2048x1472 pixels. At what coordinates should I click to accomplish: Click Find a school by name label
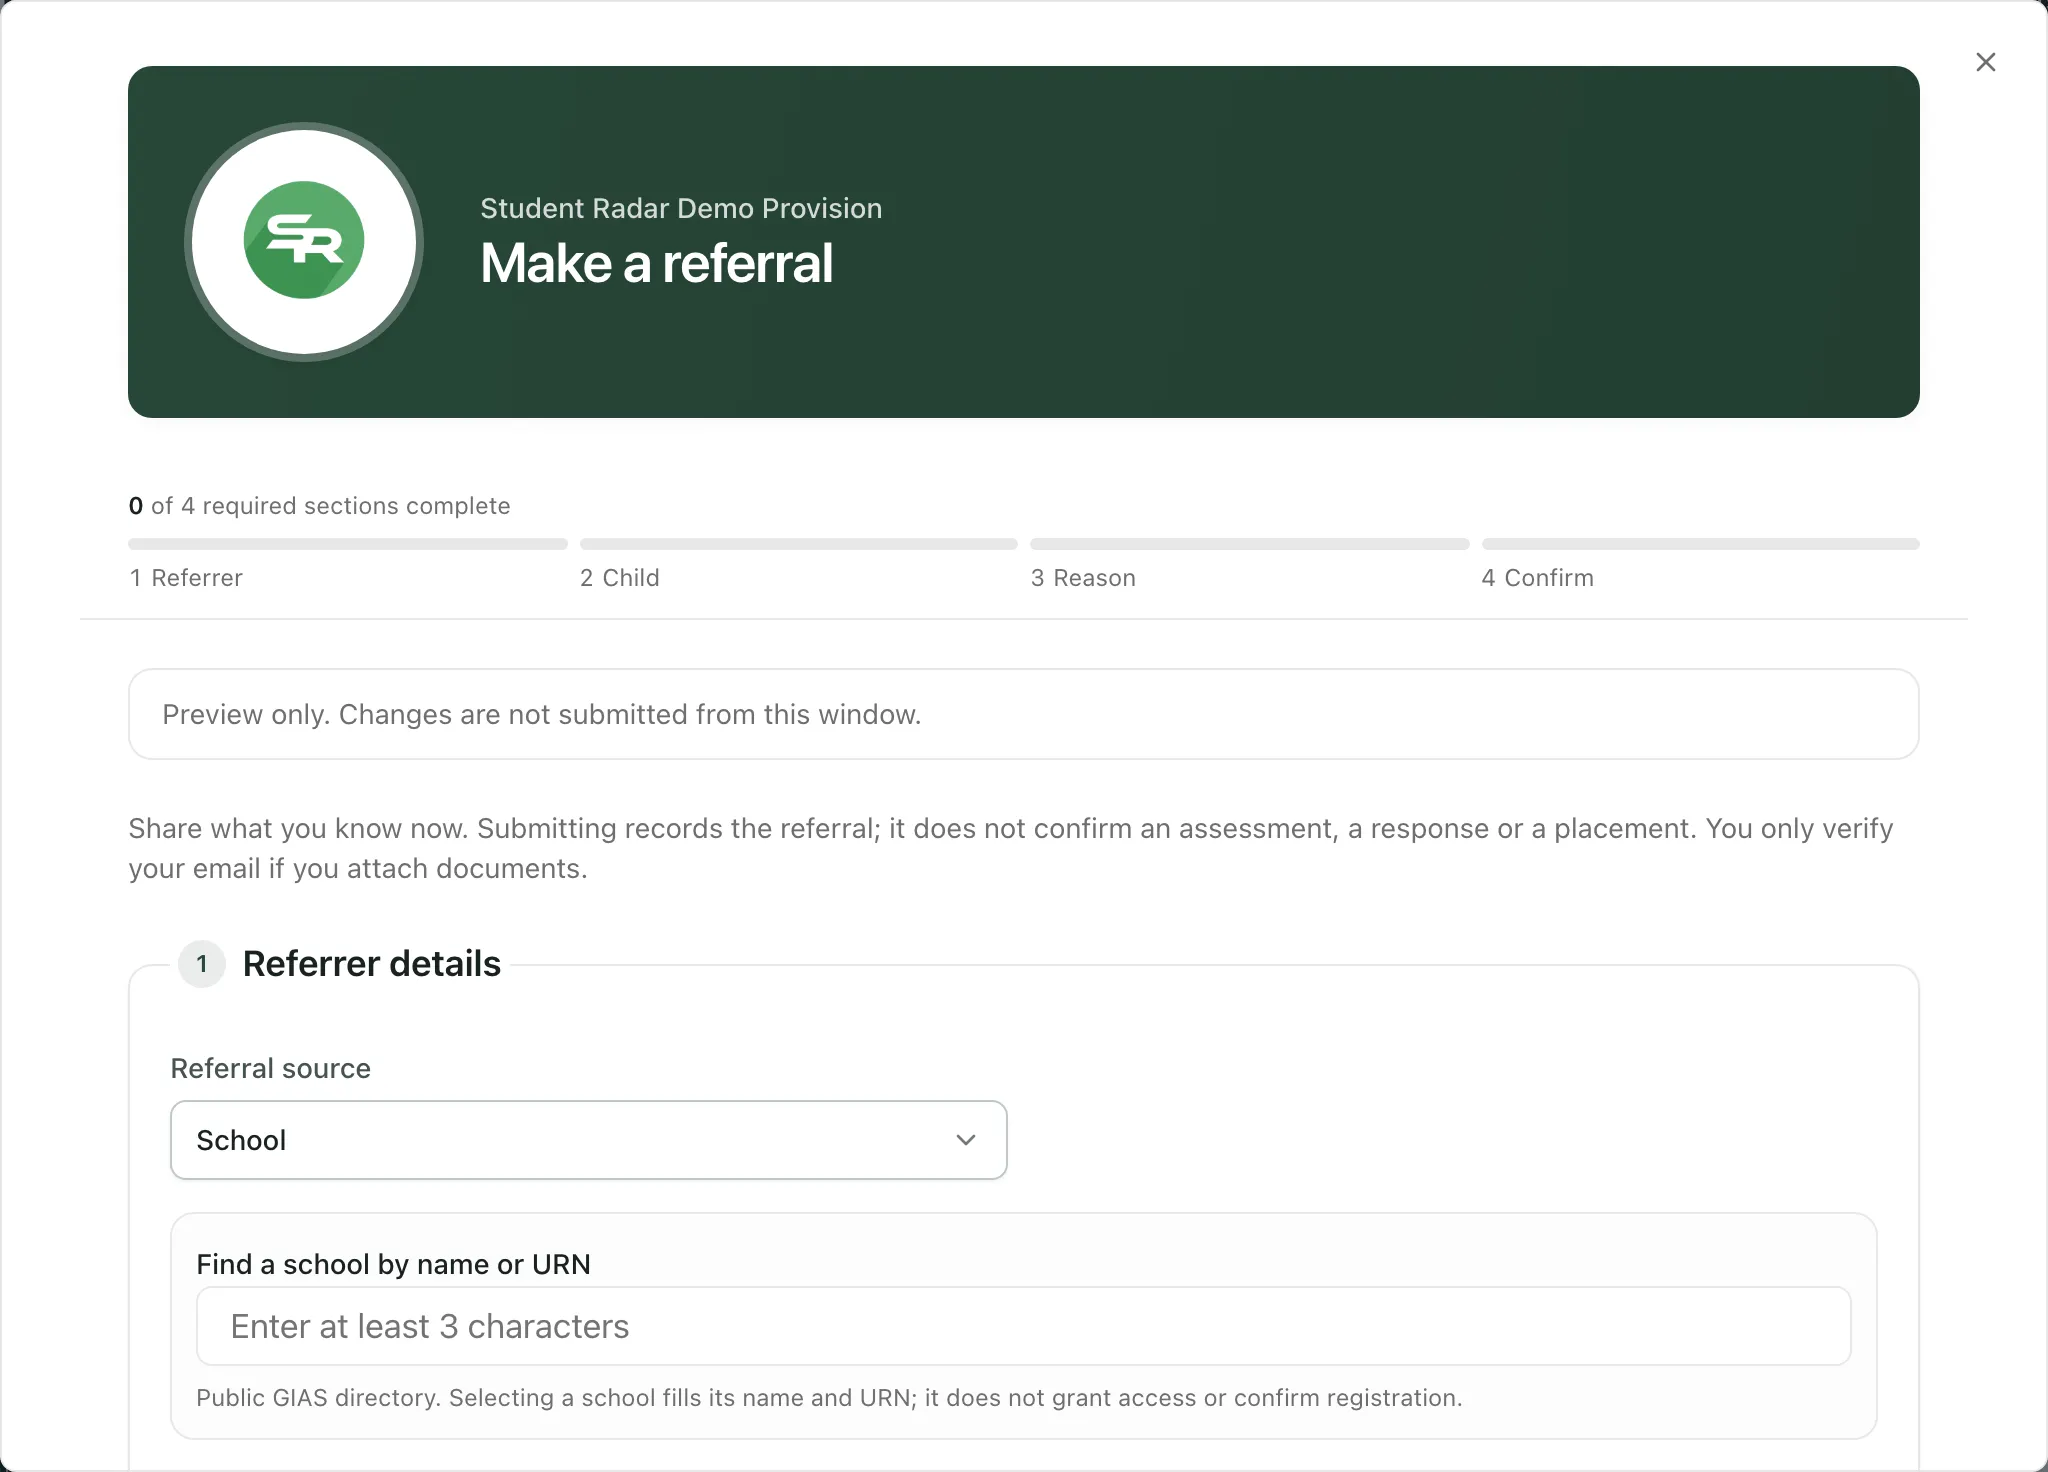coord(394,1264)
